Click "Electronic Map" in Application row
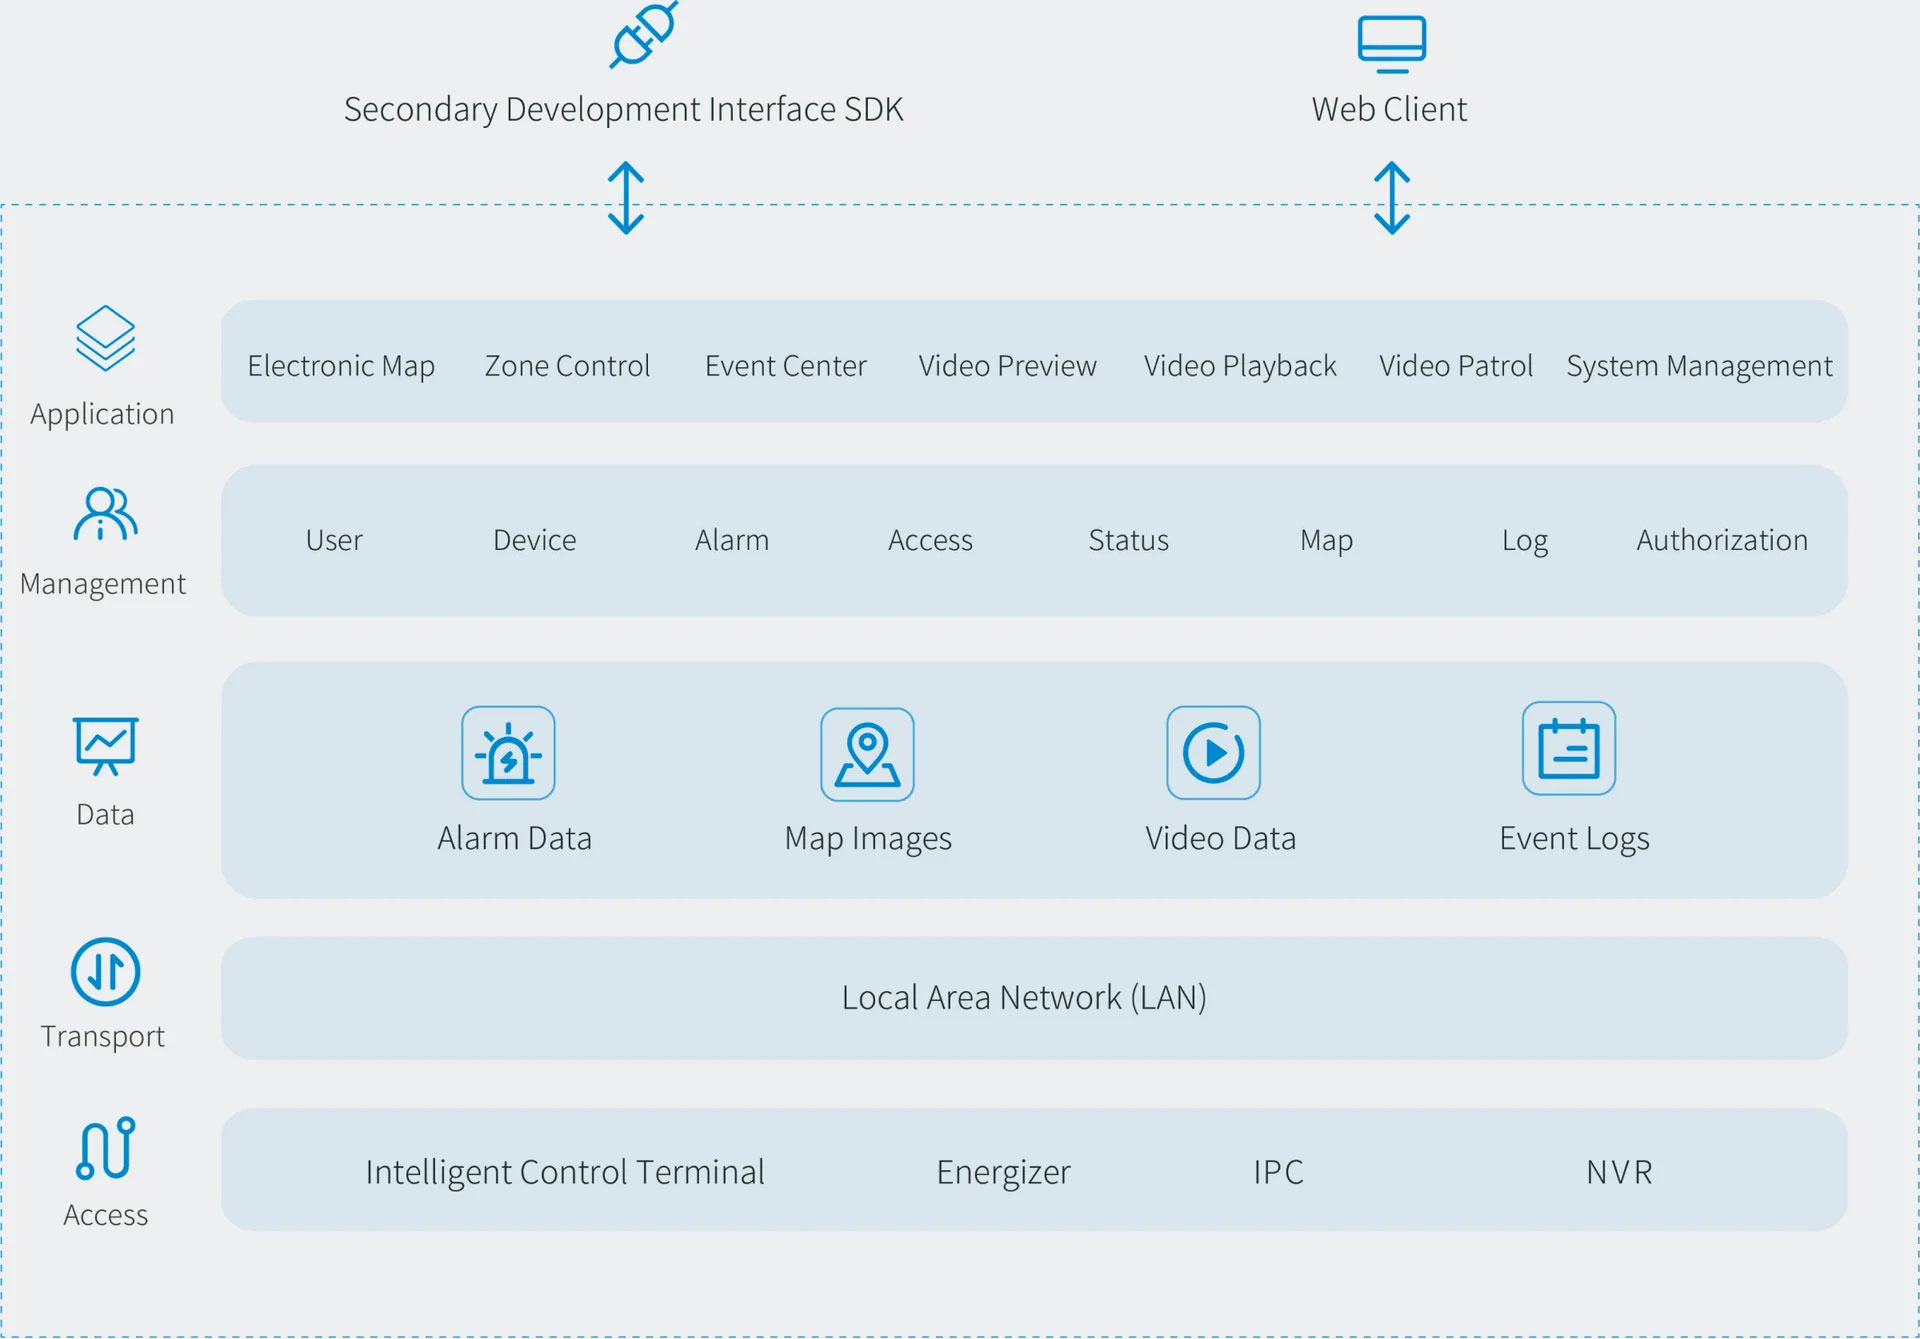The image size is (1920, 1339). pyautogui.click(x=341, y=366)
